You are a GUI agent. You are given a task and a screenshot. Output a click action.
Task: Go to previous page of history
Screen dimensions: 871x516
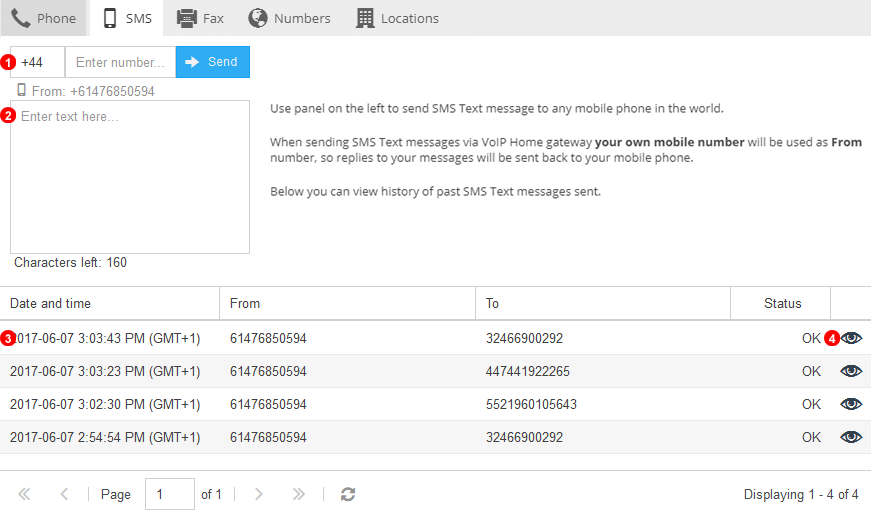pos(64,494)
